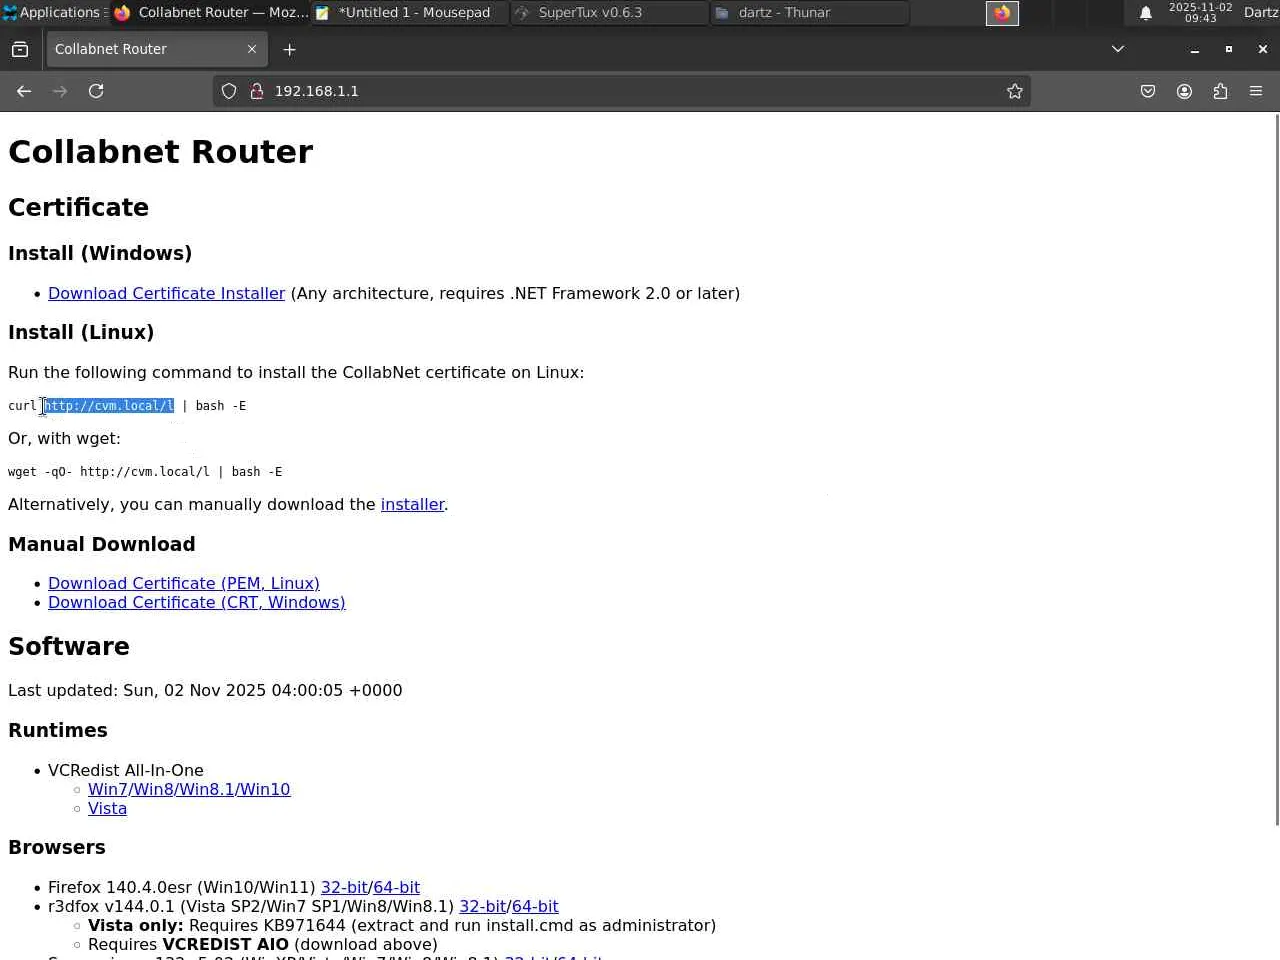
Task: Open the Vista VCRedist link
Action: 107,808
